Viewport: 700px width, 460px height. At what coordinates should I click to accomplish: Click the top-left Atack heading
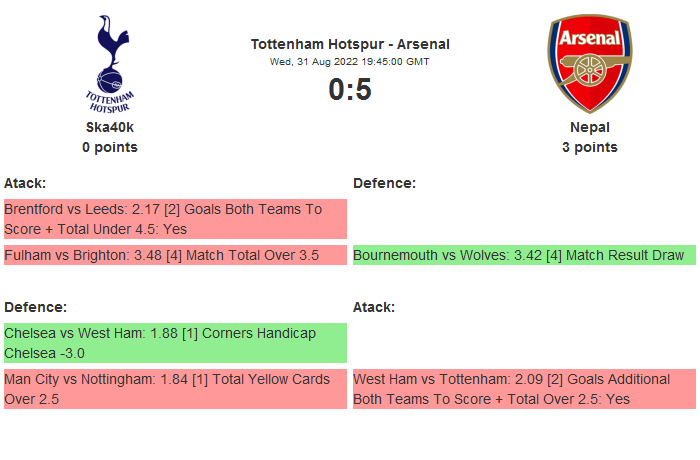25,183
